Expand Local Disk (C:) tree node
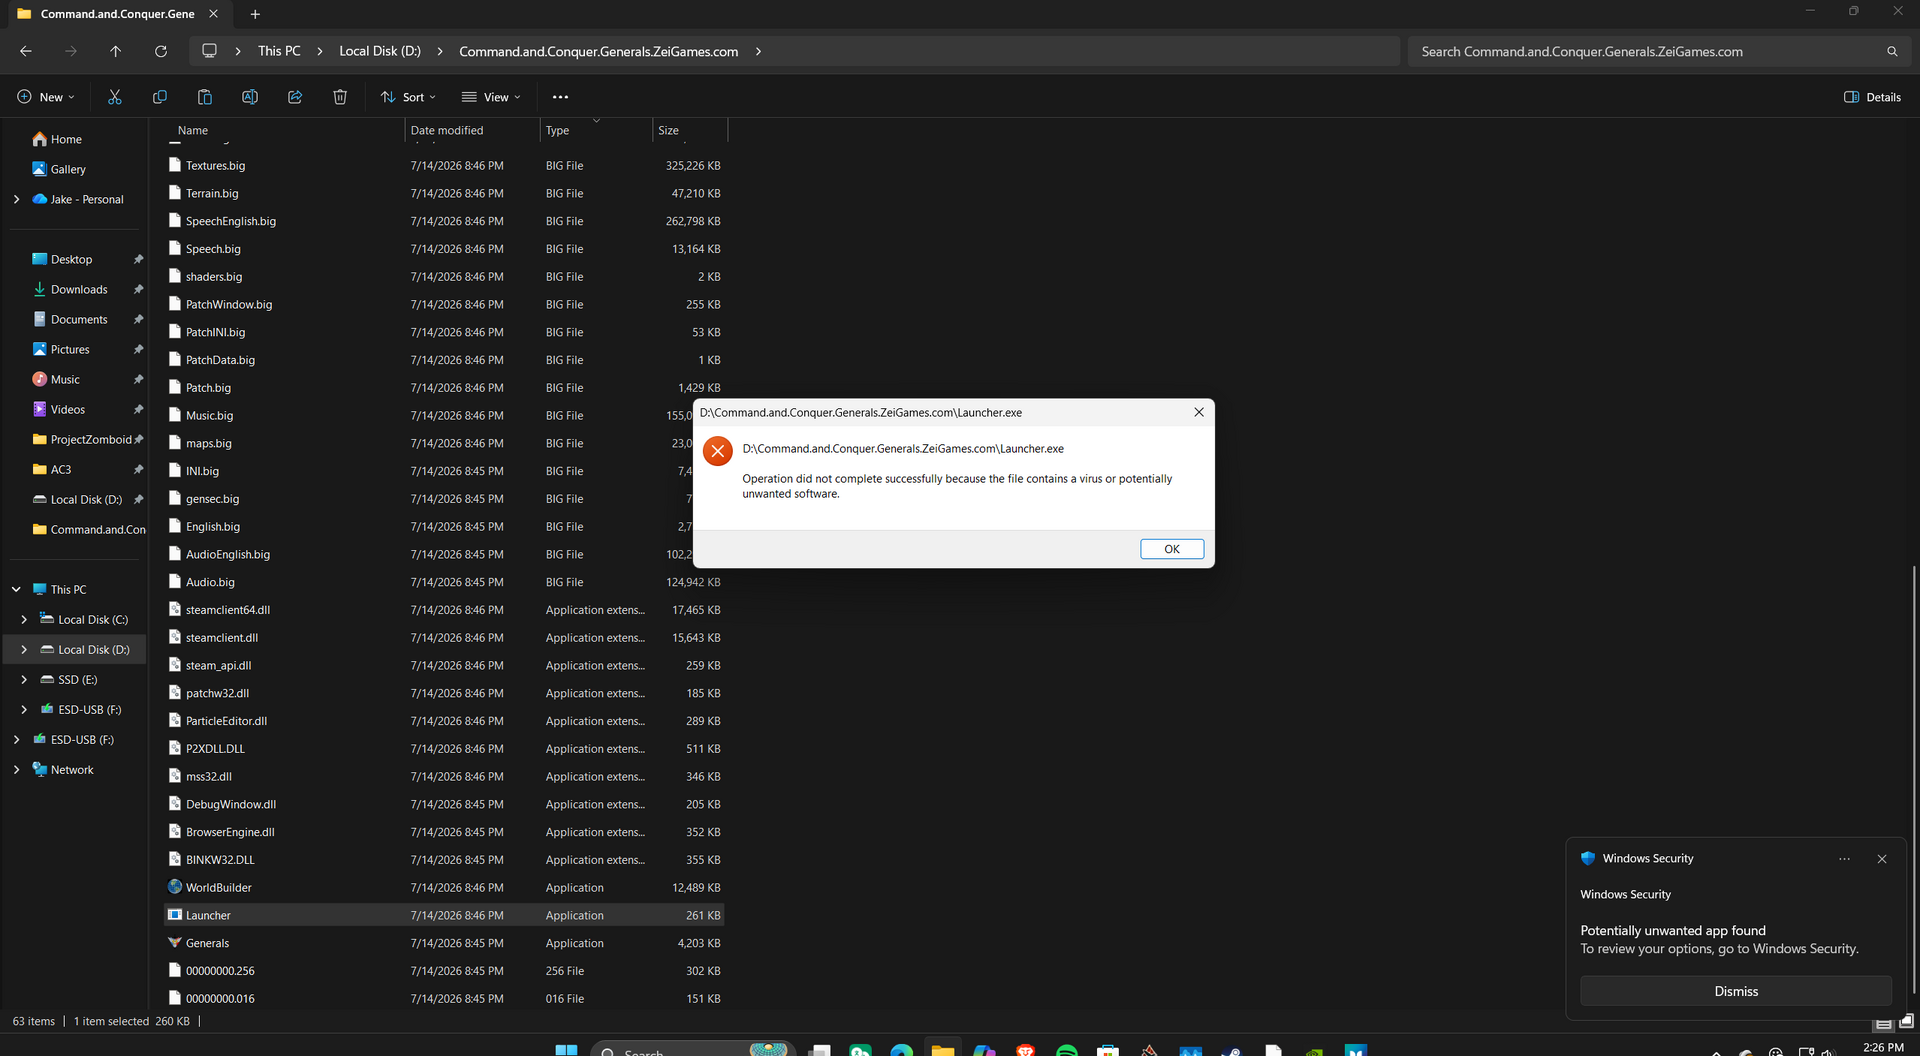This screenshot has height=1056, width=1920. point(24,619)
